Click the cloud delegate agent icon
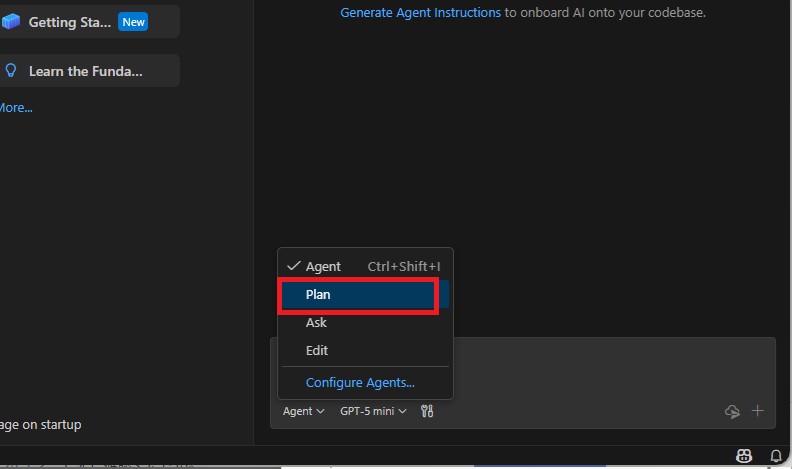This screenshot has height=469, width=792. pos(732,411)
